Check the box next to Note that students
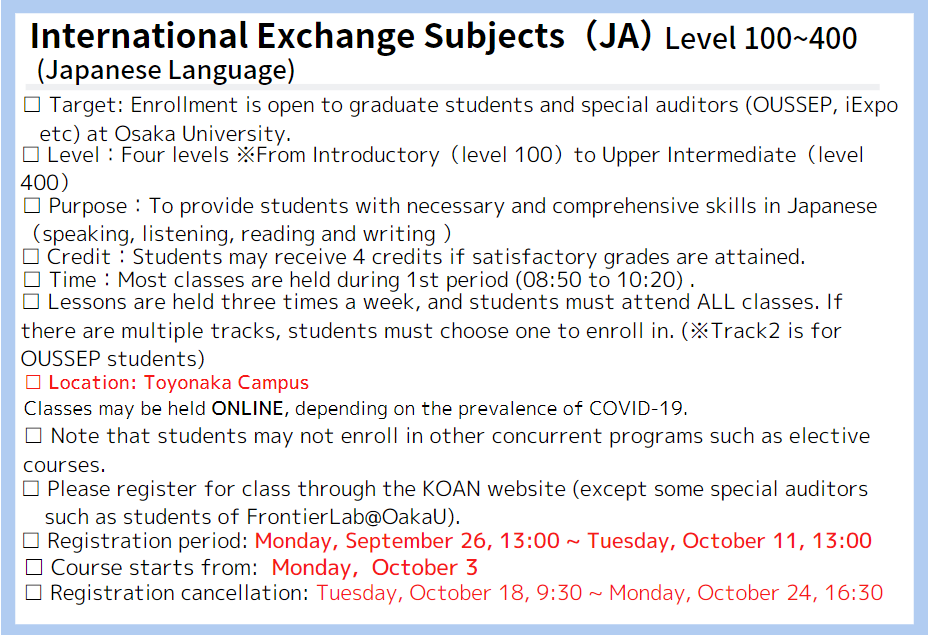Screen dimensions: 928x635 tap(34, 436)
